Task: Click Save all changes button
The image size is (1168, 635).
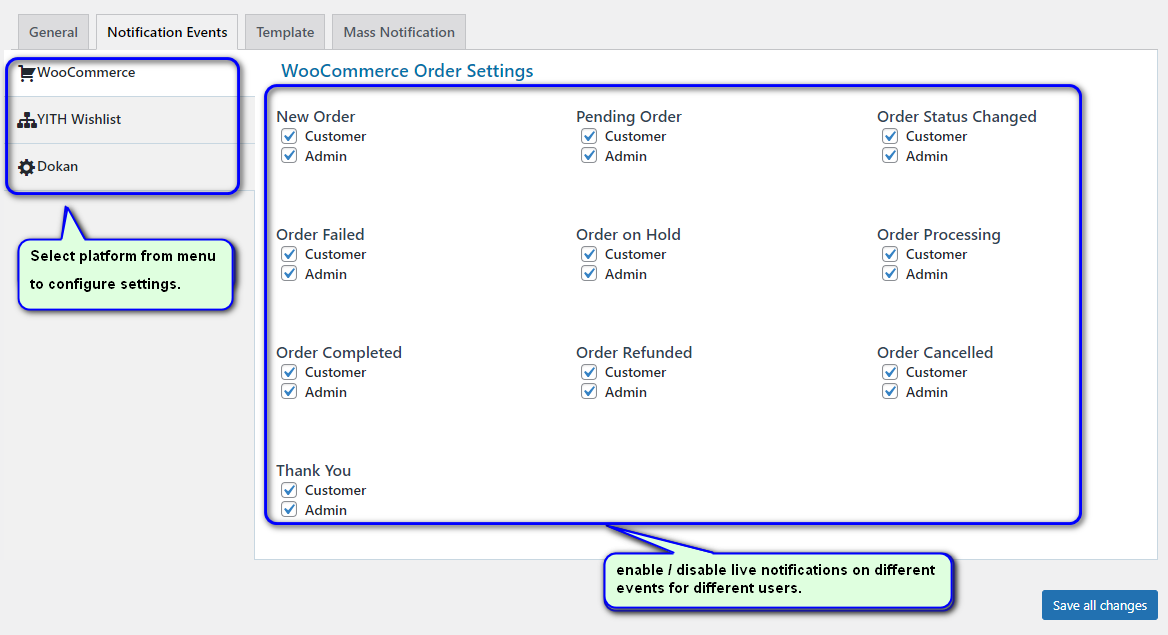Action: (1099, 605)
